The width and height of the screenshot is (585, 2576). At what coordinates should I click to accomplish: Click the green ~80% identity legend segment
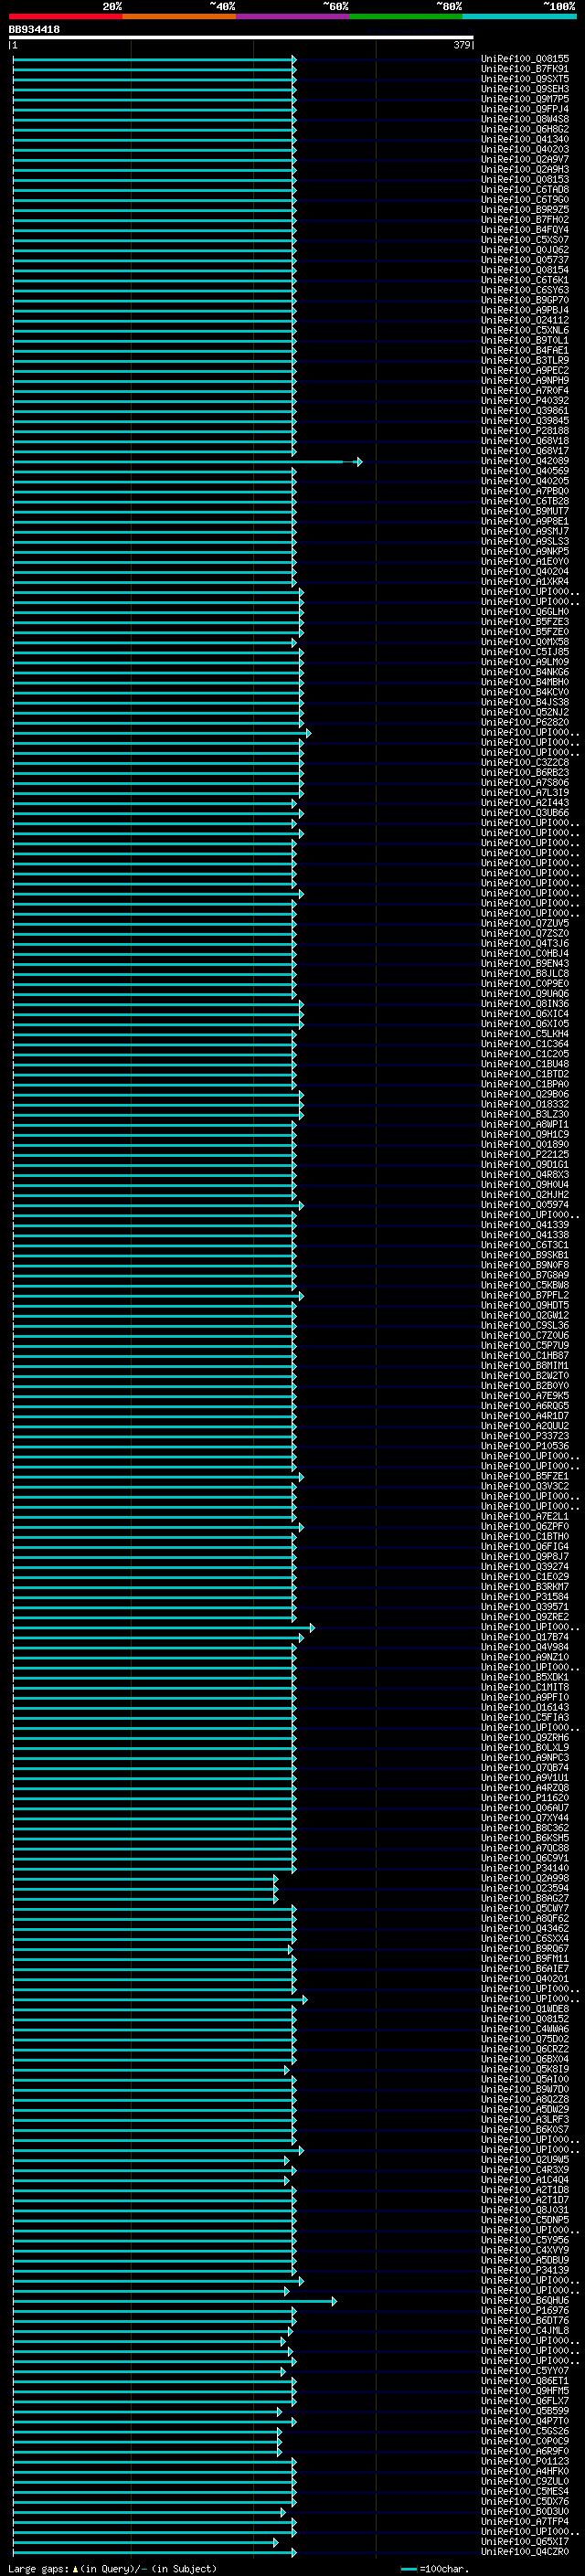(406, 16)
